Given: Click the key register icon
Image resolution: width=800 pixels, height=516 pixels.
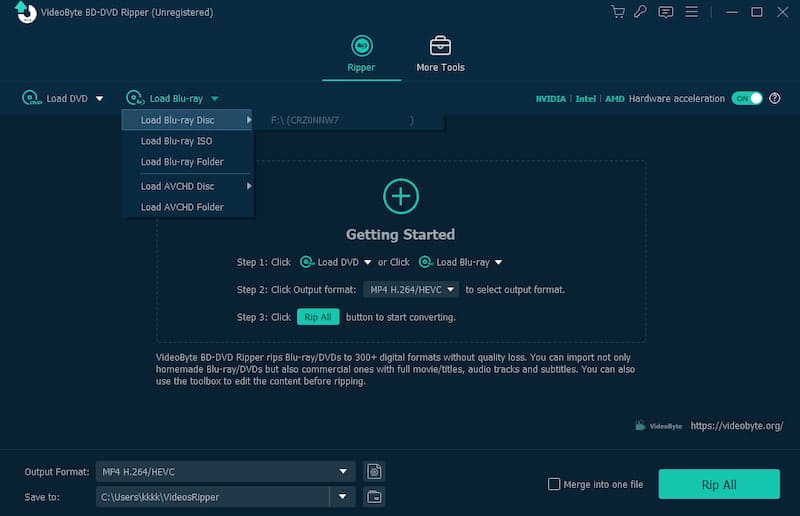Looking at the screenshot, I should (x=641, y=12).
